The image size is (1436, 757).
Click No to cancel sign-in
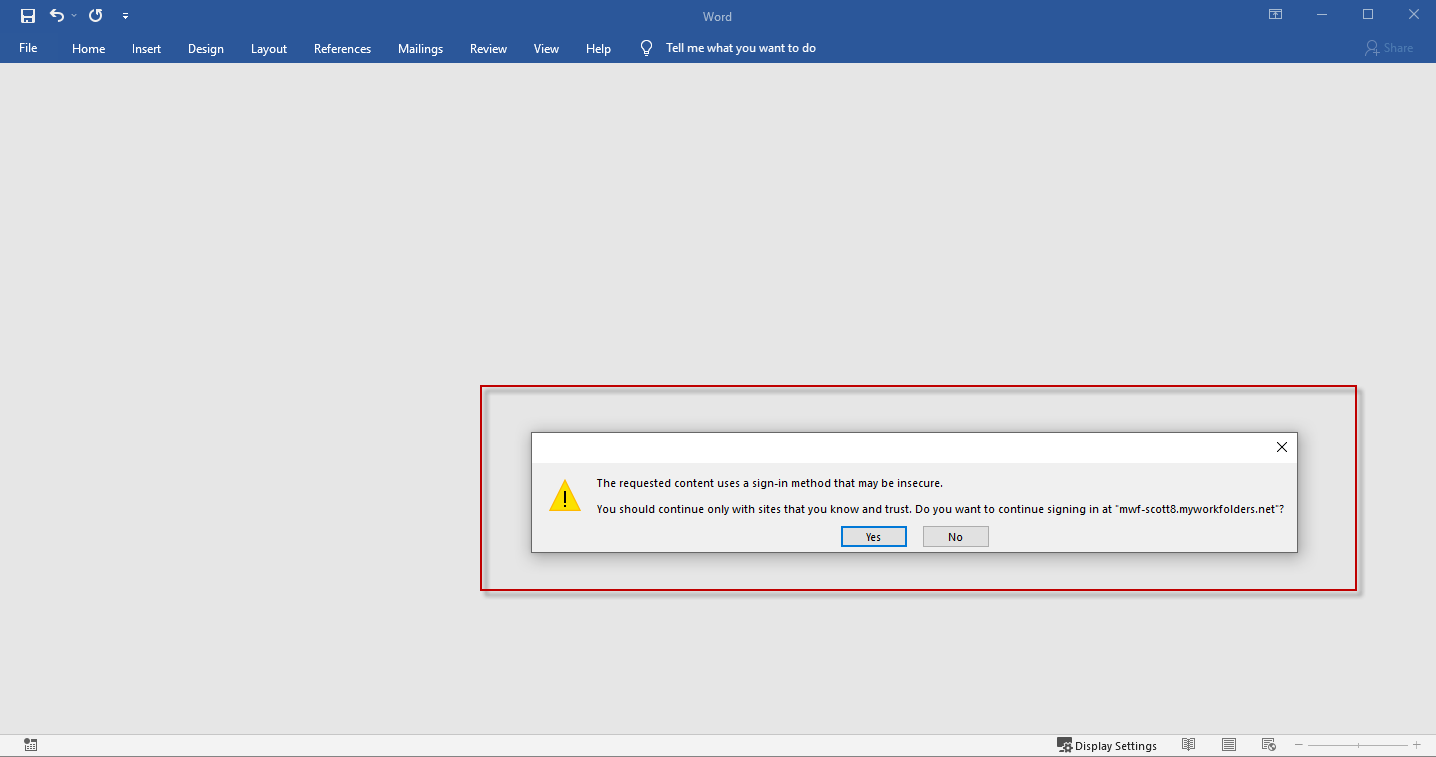click(x=955, y=537)
